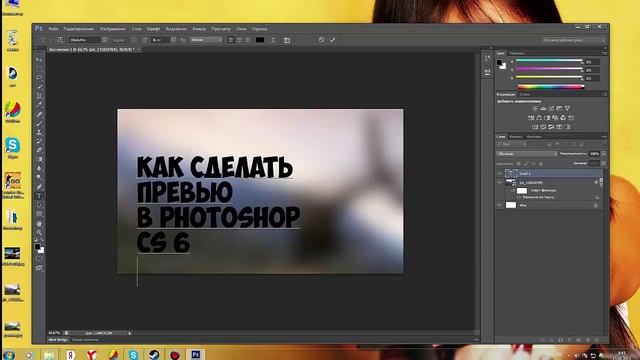
Task: Add a Curves adjustment
Action: (x=551, y=109)
